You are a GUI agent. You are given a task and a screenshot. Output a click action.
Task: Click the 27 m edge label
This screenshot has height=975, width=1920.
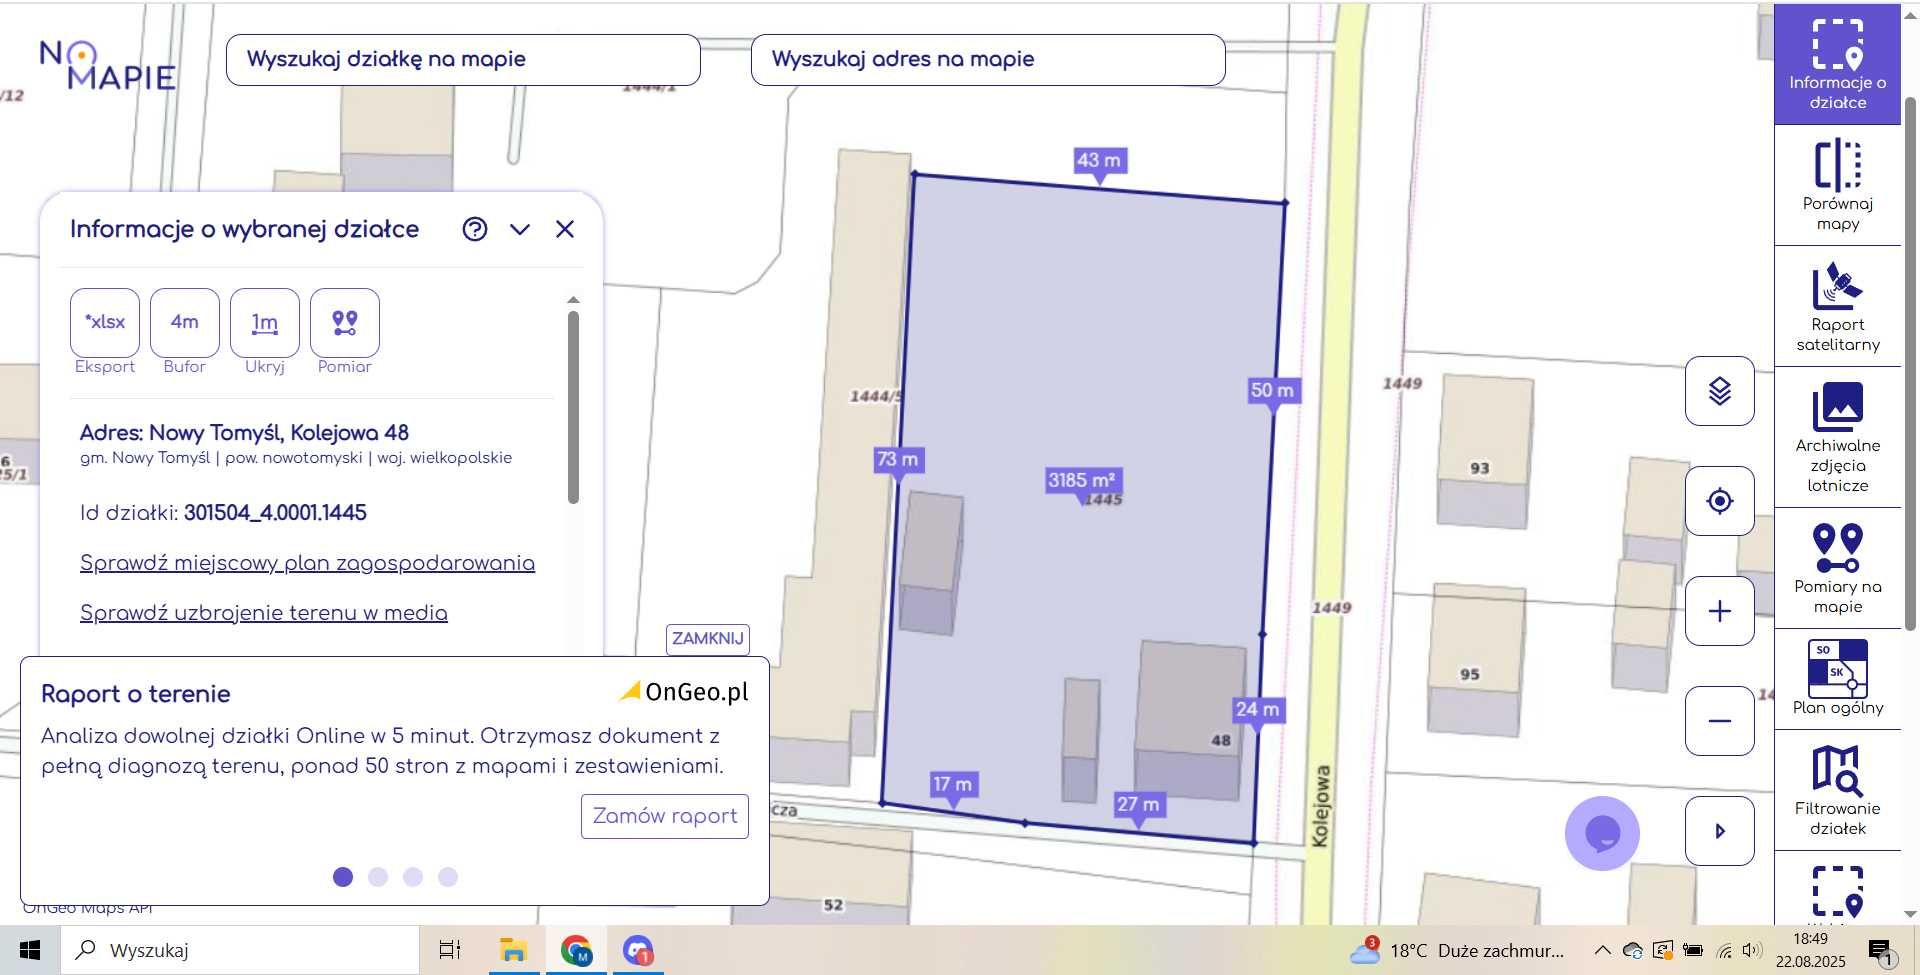1138,805
